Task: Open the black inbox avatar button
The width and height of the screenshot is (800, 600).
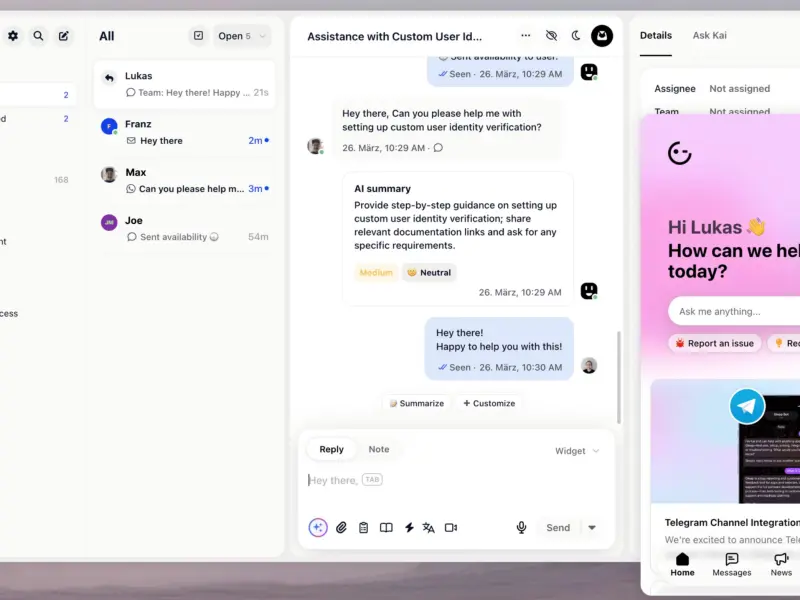Action: 602,36
